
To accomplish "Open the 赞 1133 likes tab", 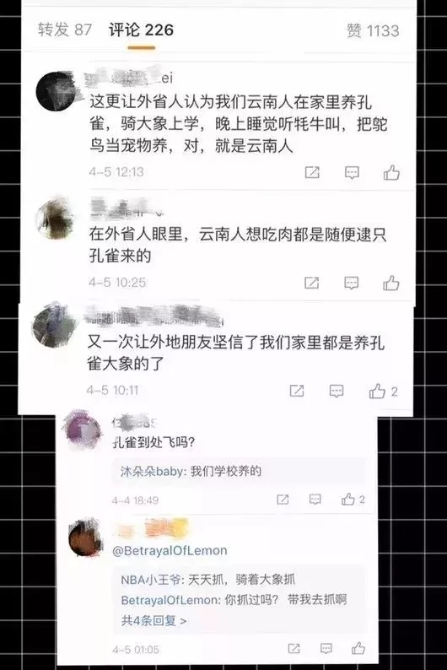I will click(373, 30).
